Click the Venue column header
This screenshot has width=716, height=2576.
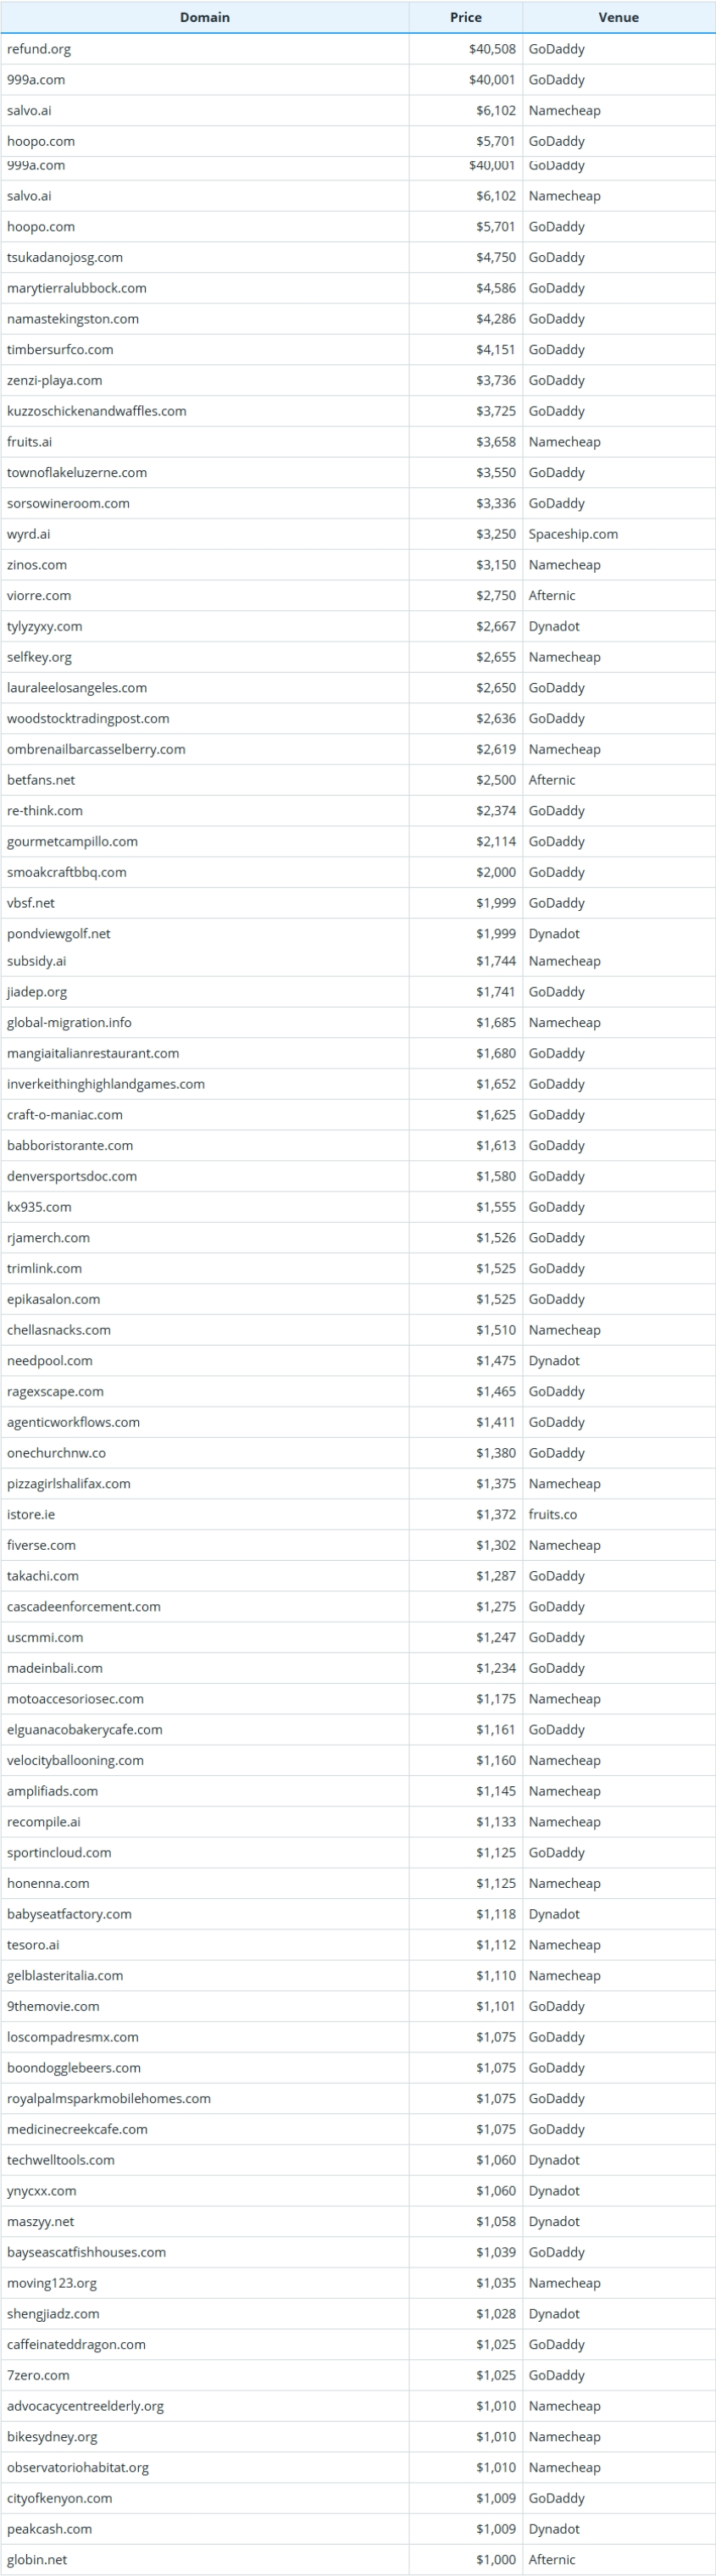point(619,17)
